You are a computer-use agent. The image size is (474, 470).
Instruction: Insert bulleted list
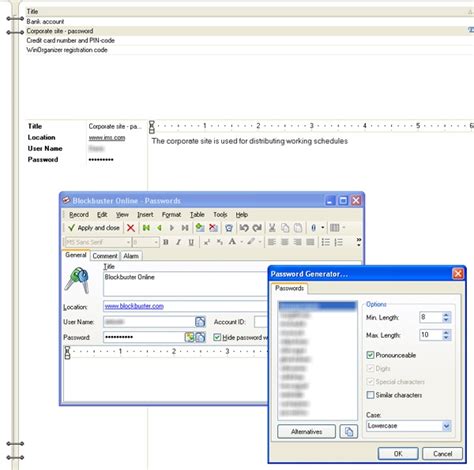point(326,242)
